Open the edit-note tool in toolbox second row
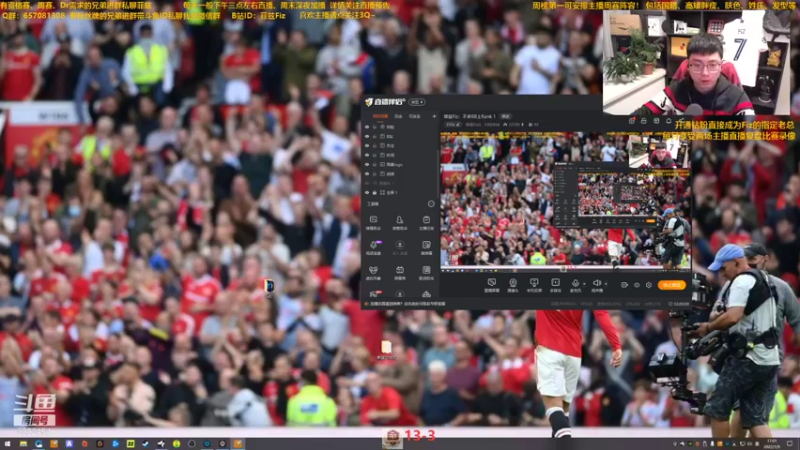Screen dimensions: 800x450 (426, 248)
